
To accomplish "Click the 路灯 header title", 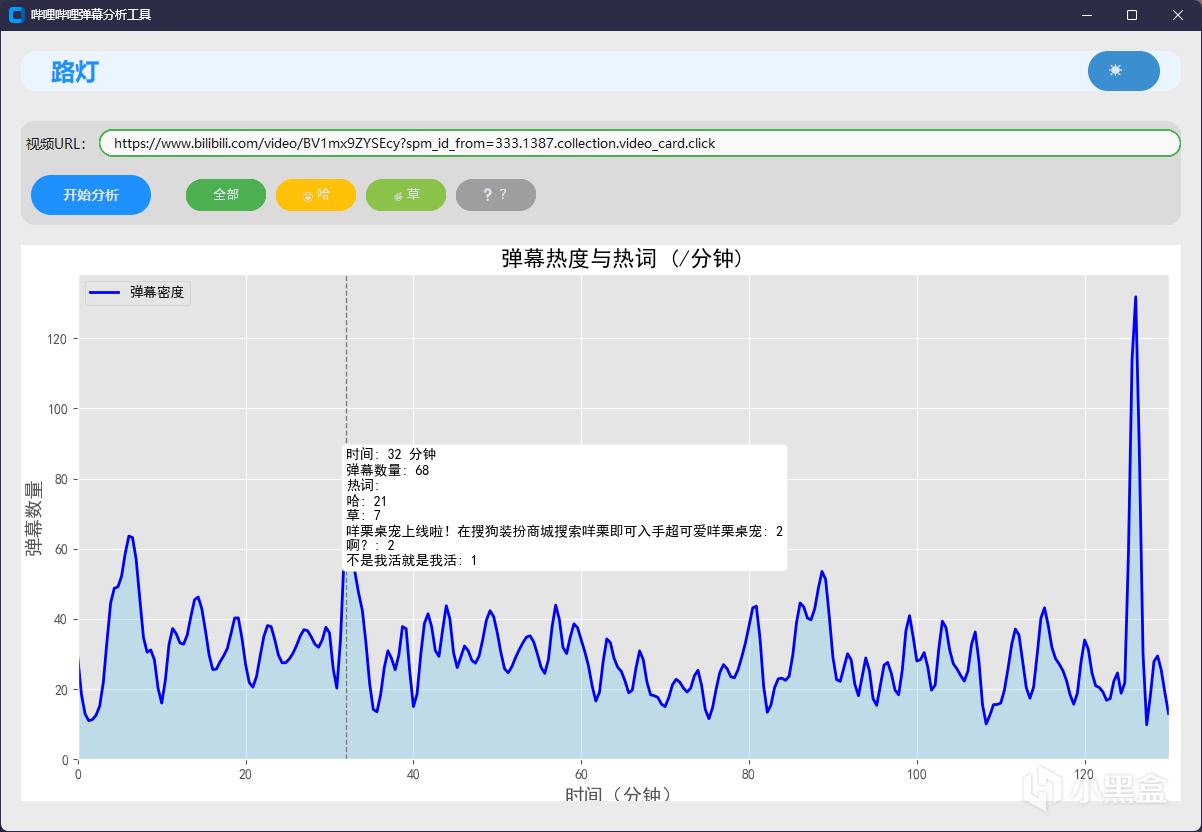I will pos(75,72).
